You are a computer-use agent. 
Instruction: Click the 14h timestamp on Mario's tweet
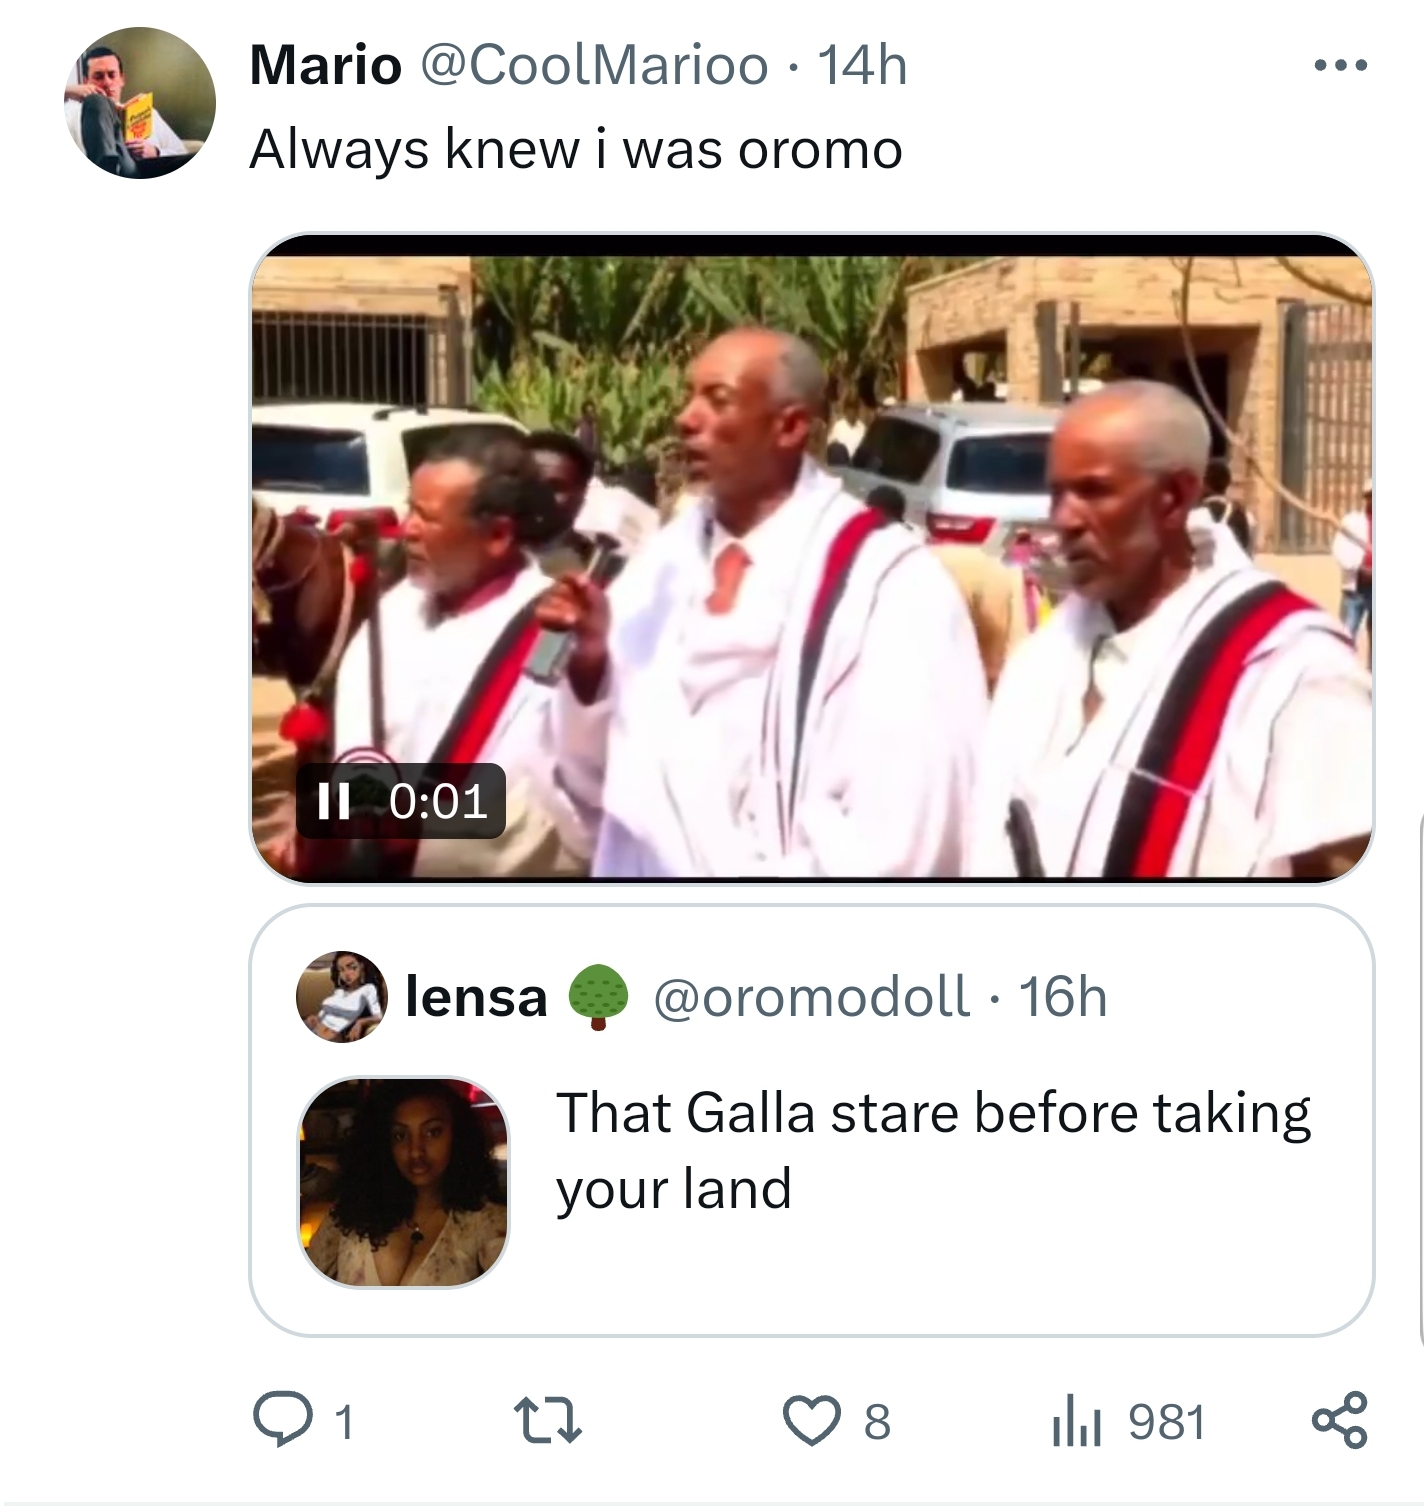[862, 66]
